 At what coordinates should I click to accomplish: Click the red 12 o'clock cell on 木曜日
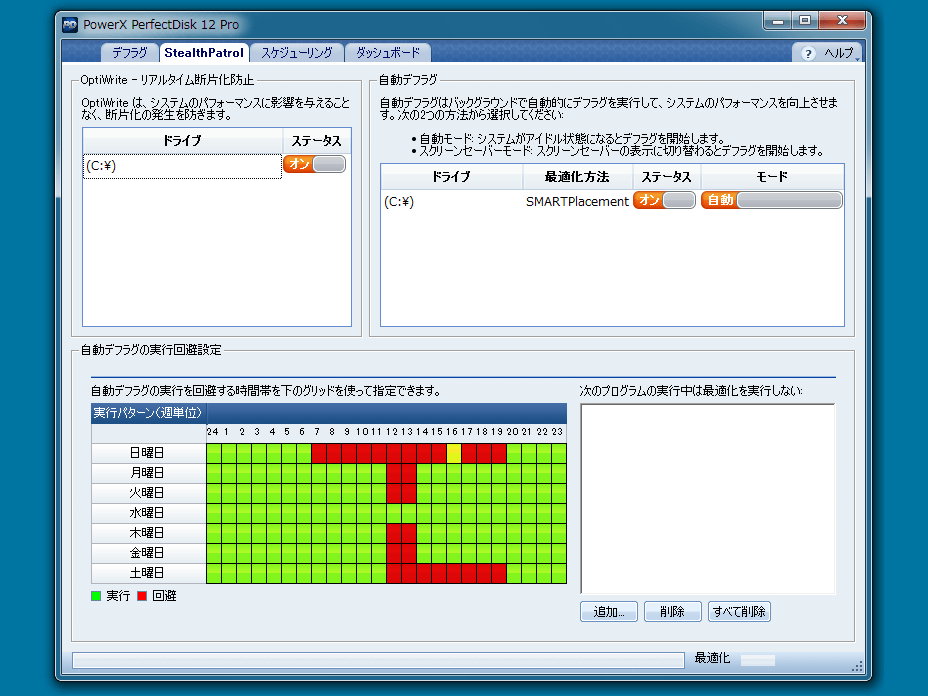point(394,533)
